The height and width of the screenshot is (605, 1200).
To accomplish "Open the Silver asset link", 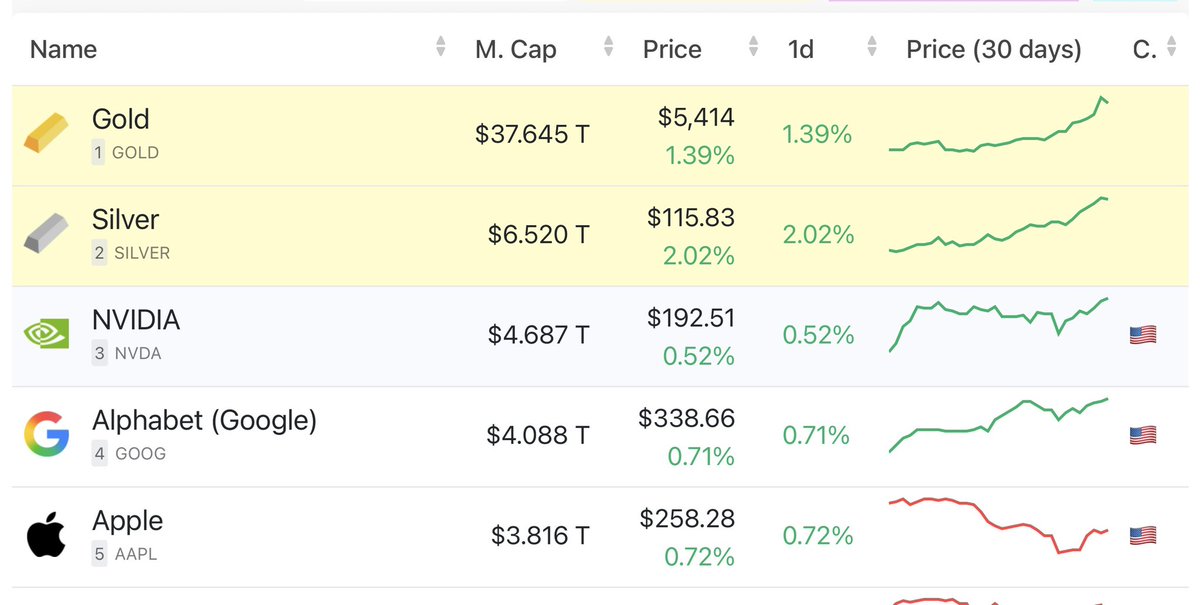I will coord(126,219).
